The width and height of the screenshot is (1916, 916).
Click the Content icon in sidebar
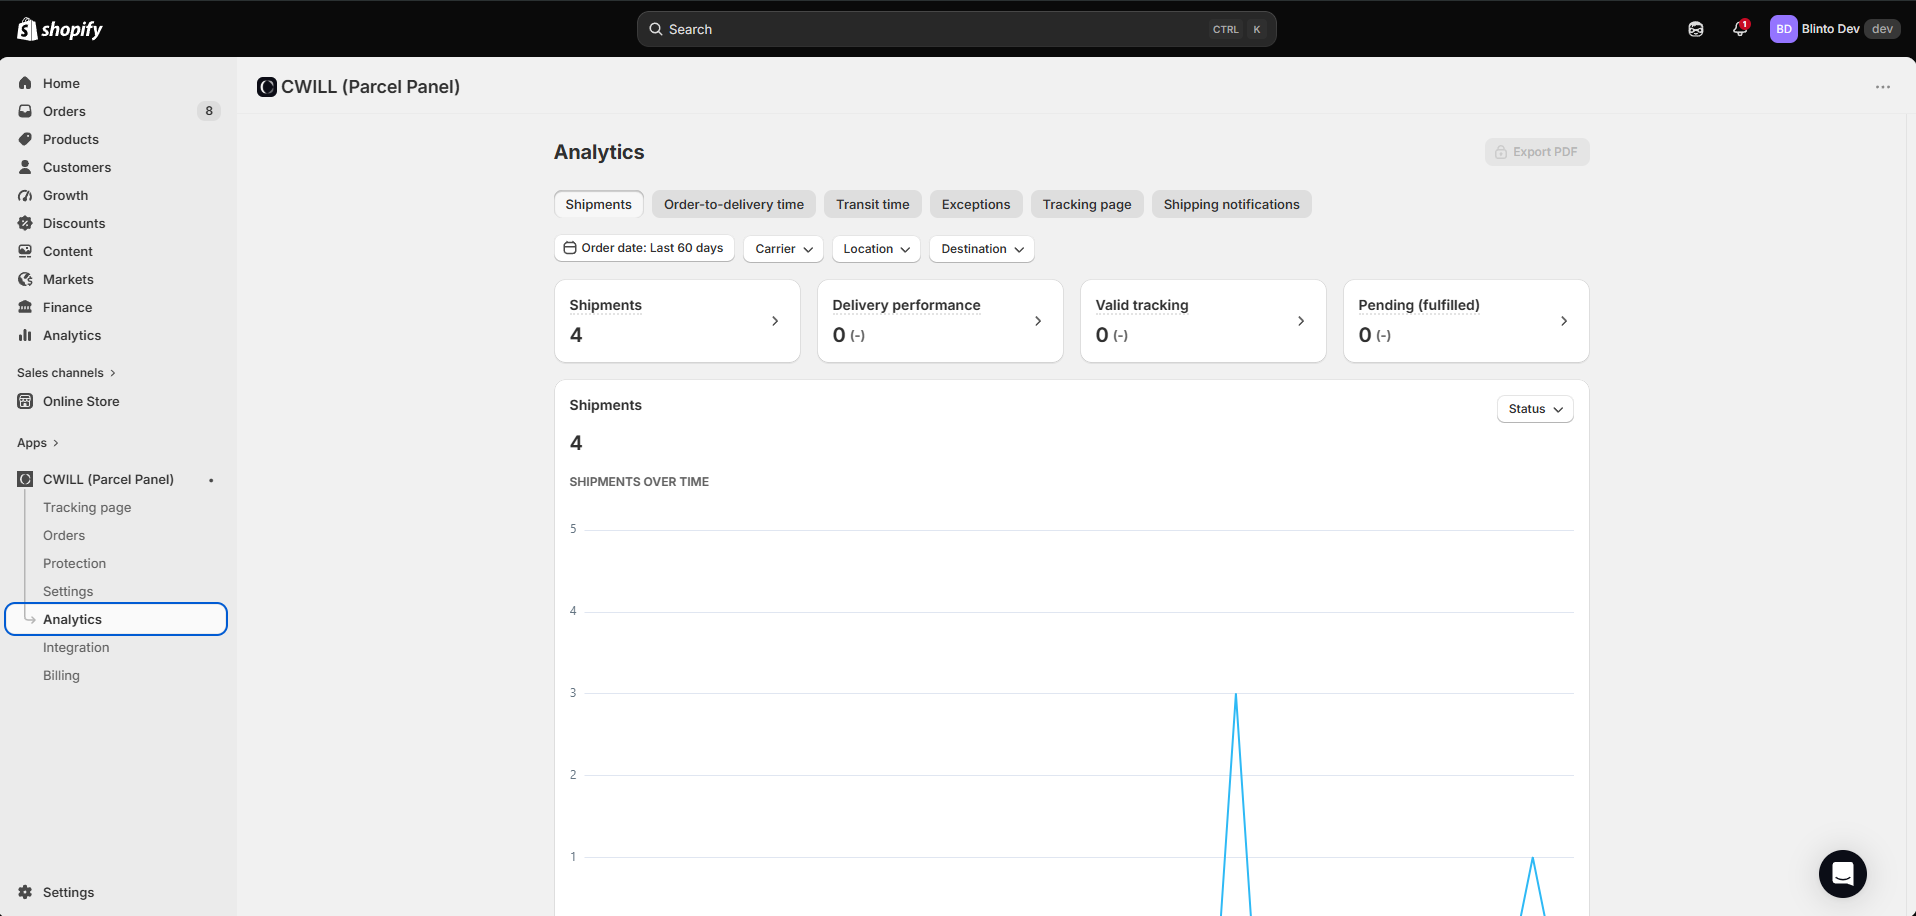pos(25,251)
